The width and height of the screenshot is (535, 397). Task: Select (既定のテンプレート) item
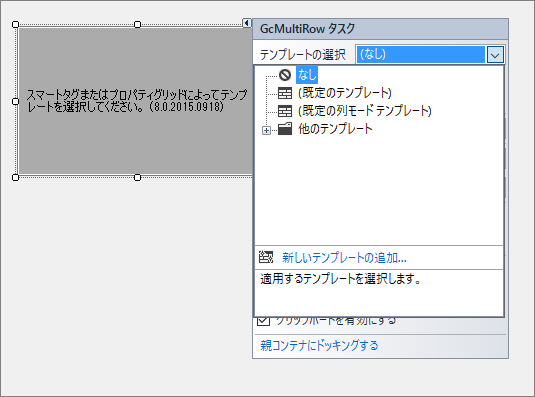click(x=345, y=93)
